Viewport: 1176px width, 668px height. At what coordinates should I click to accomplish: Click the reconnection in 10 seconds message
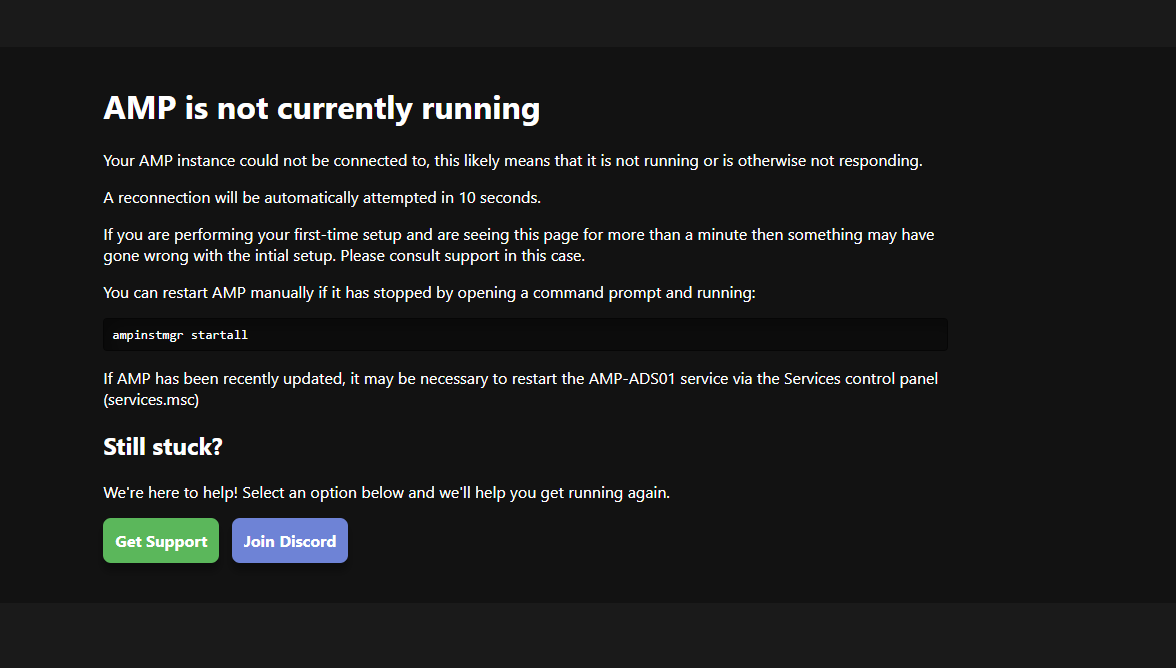pos(322,198)
